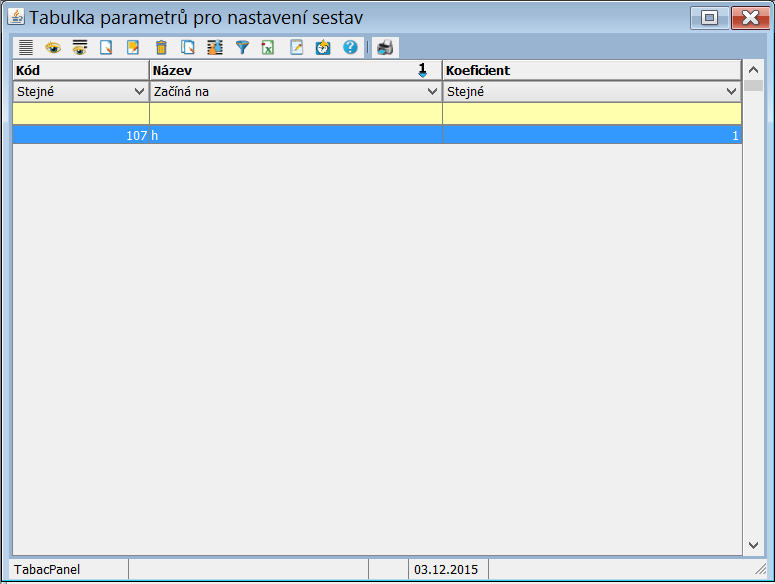The width and height of the screenshot is (775, 584).
Task: Click the list lines icon in toolbar
Action: pyautogui.click(x=25, y=47)
